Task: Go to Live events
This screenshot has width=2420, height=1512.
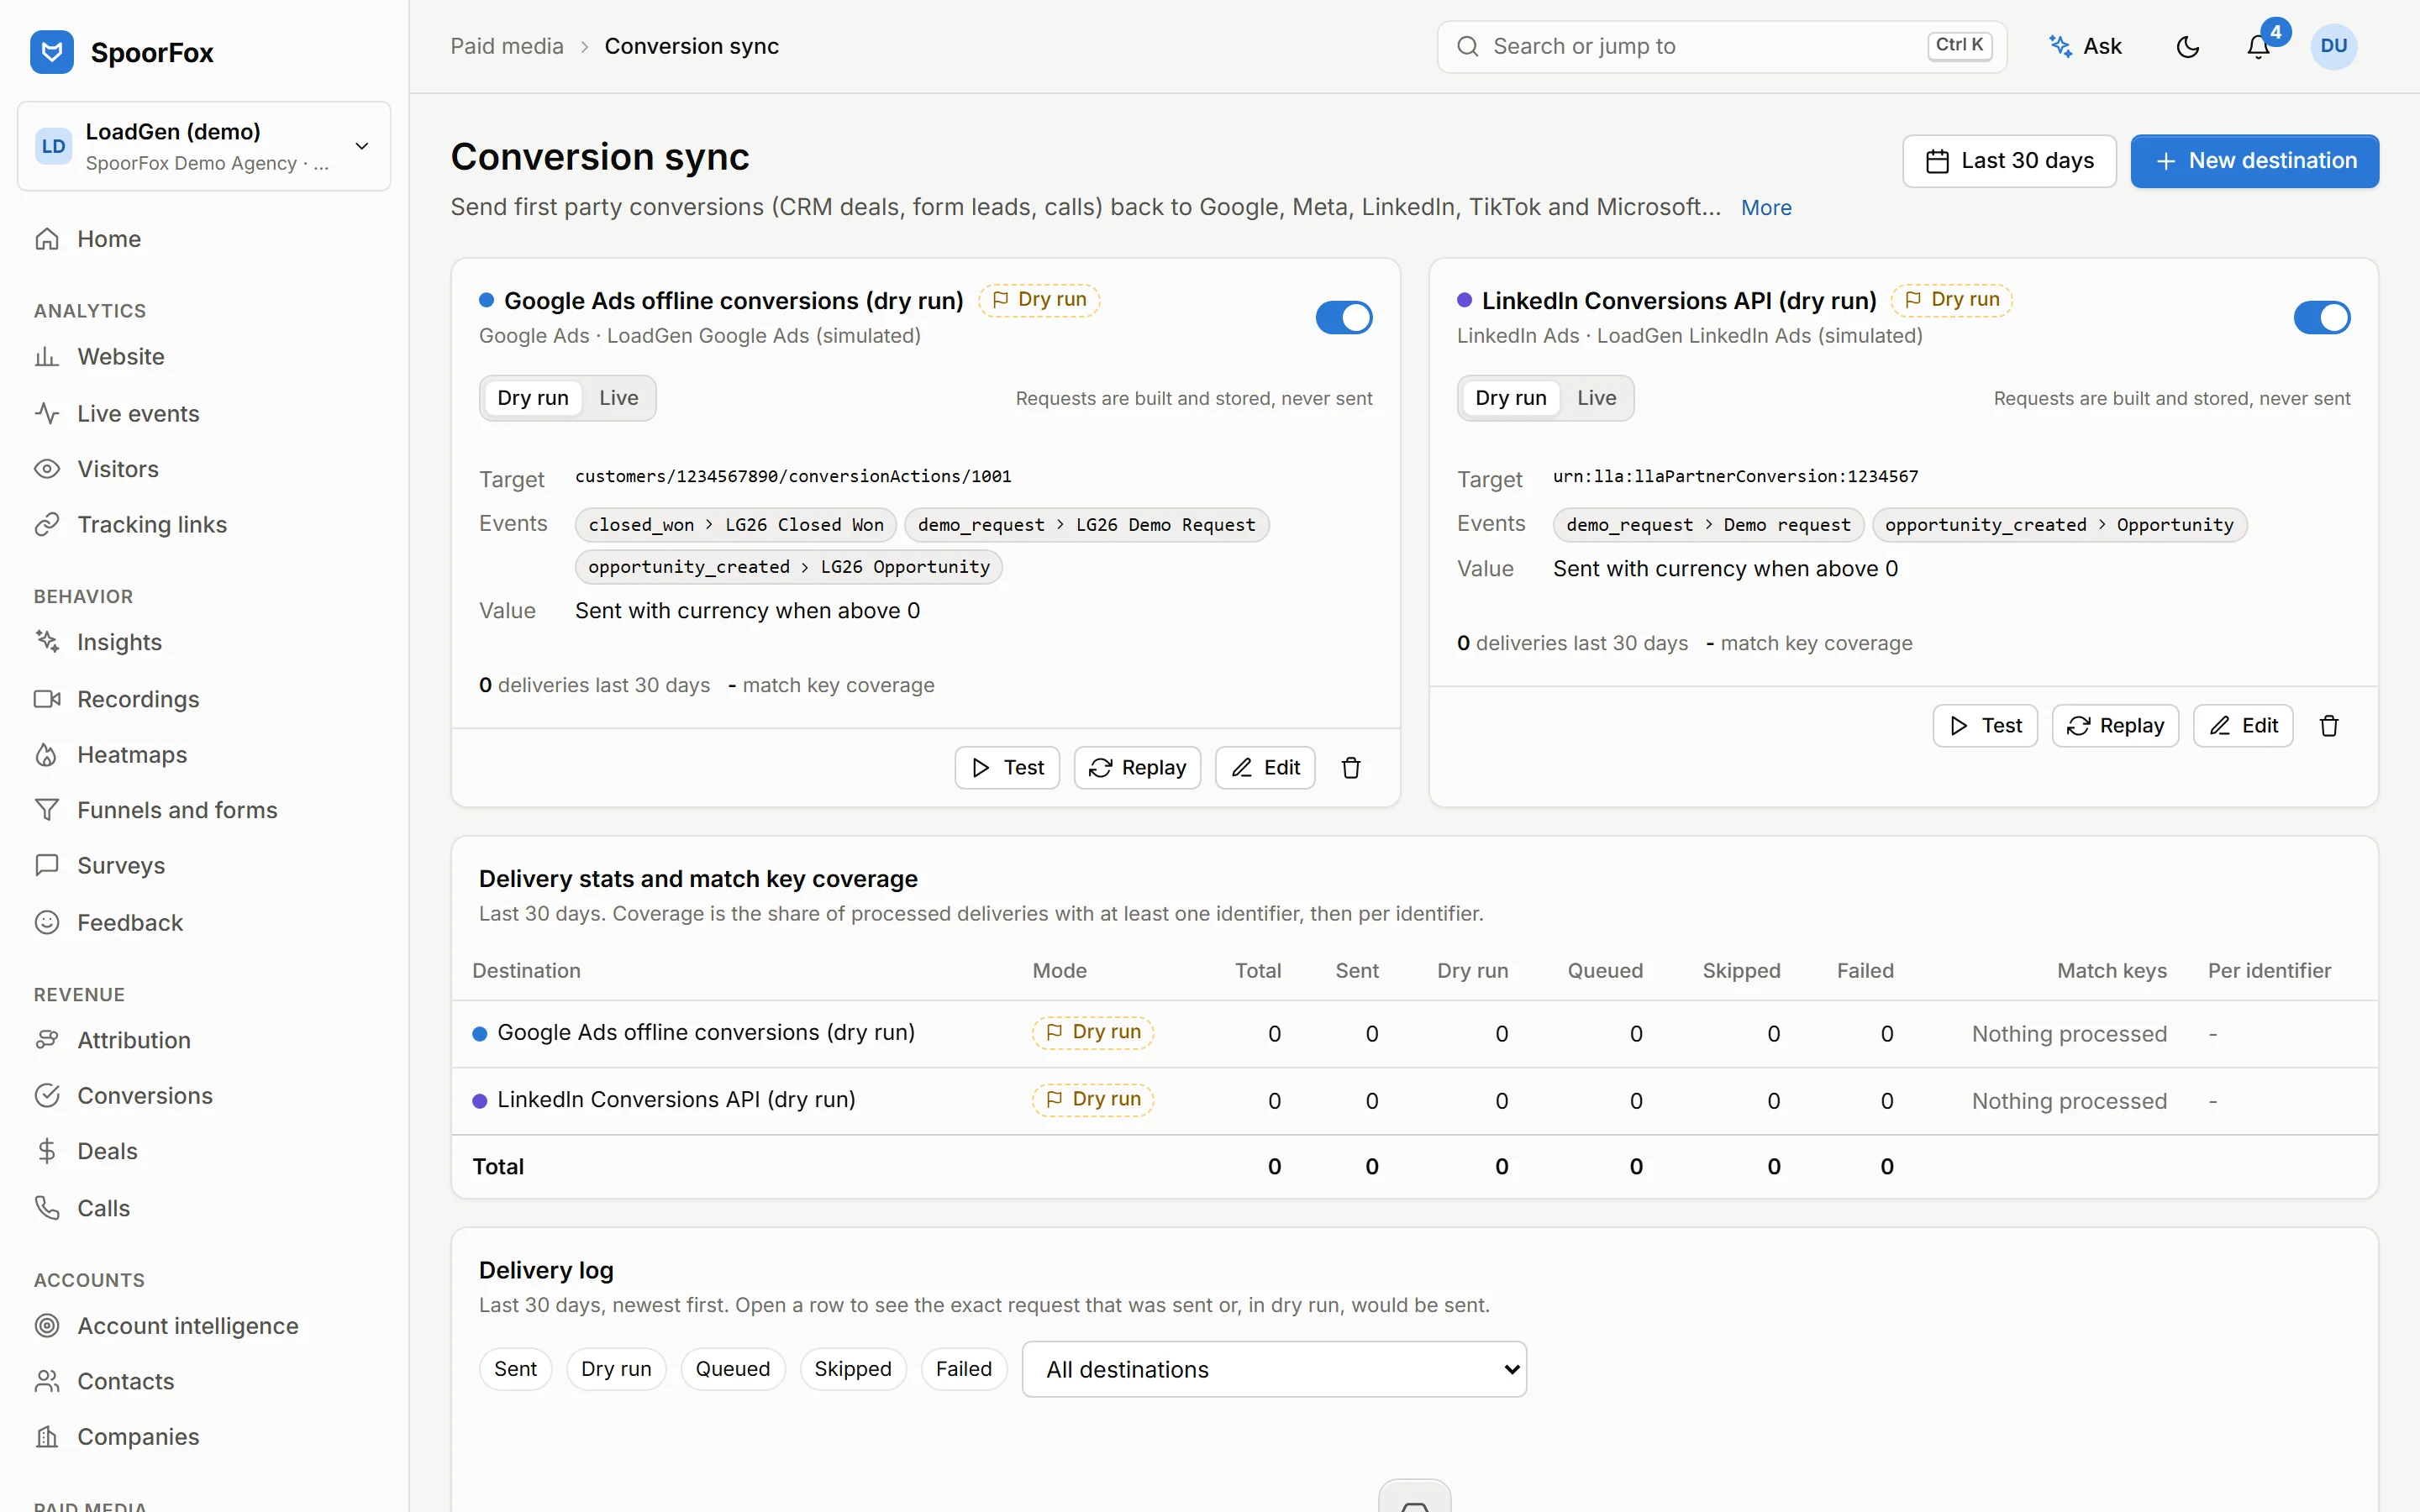Action: (204, 413)
